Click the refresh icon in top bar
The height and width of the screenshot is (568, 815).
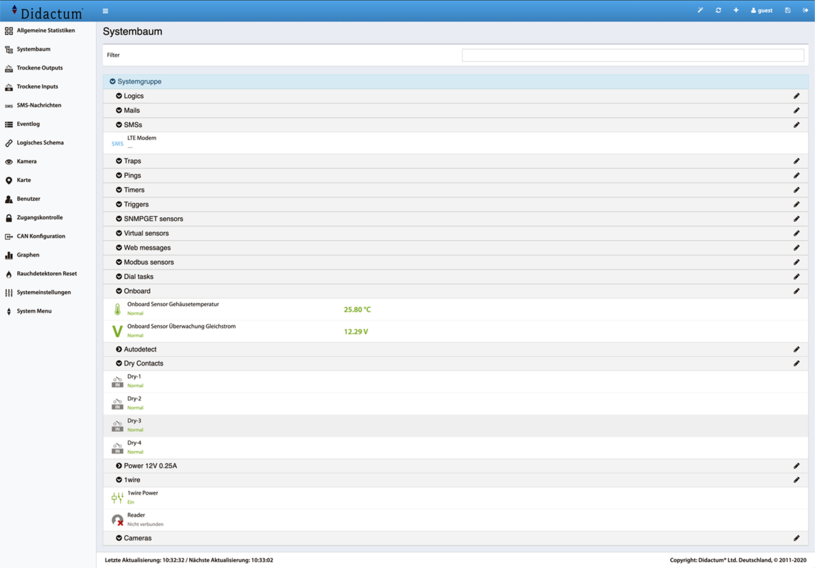pyautogui.click(x=718, y=10)
